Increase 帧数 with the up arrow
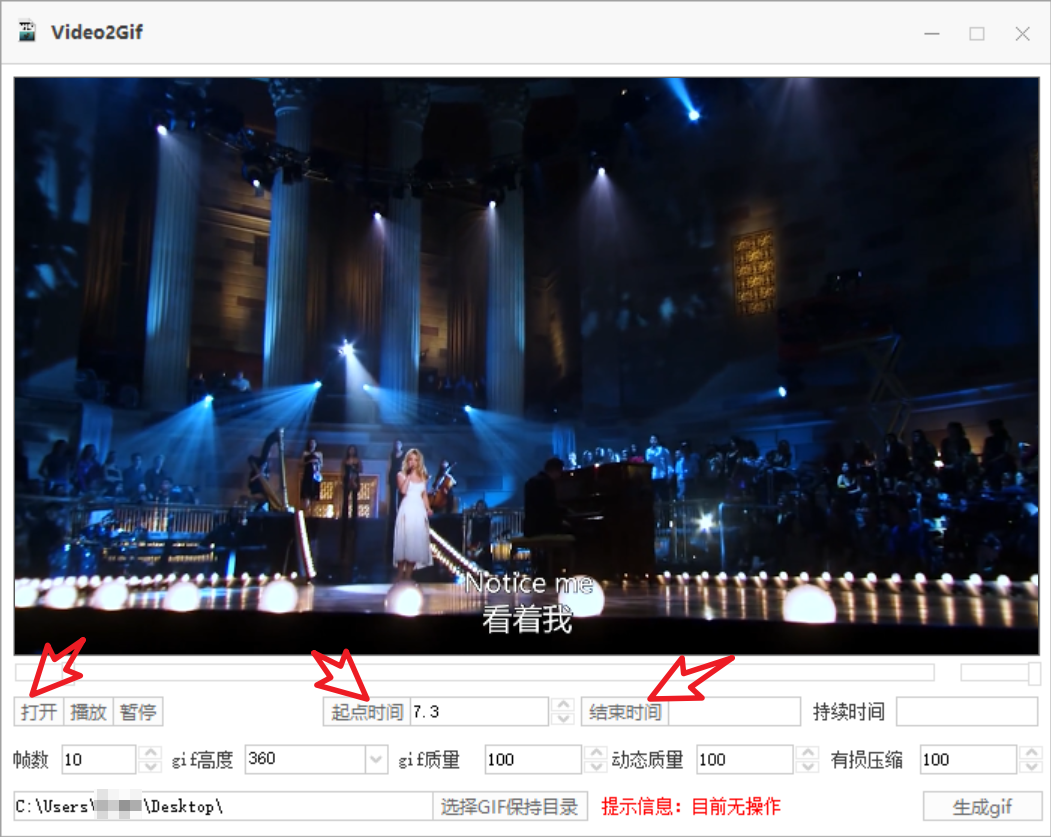Screen dimensions: 1051x837 [x=151, y=753]
